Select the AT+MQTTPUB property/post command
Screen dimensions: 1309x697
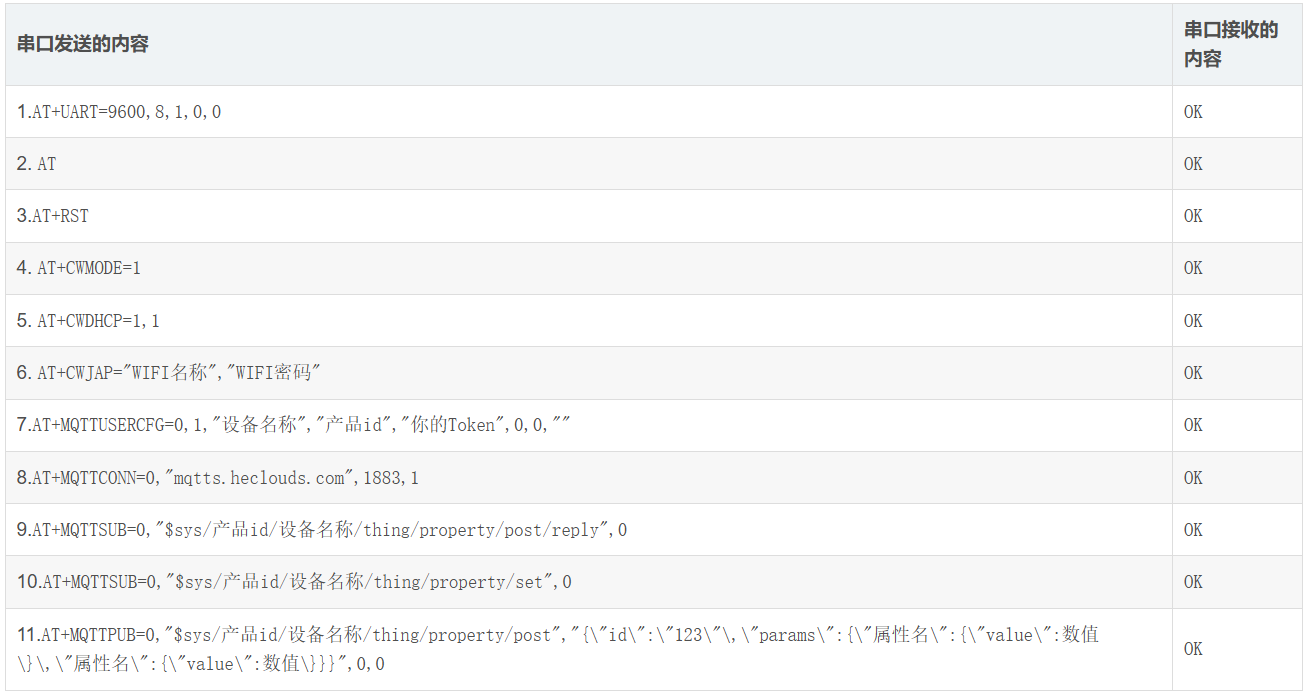558,649
